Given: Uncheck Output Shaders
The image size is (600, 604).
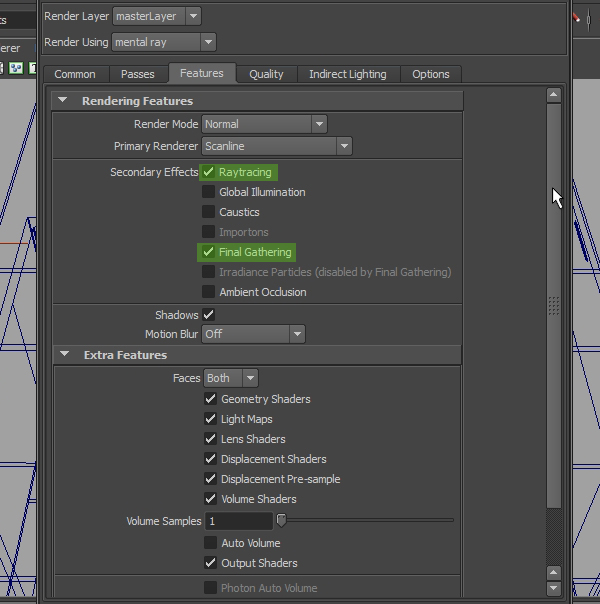Looking at the screenshot, I should [210, 563].
